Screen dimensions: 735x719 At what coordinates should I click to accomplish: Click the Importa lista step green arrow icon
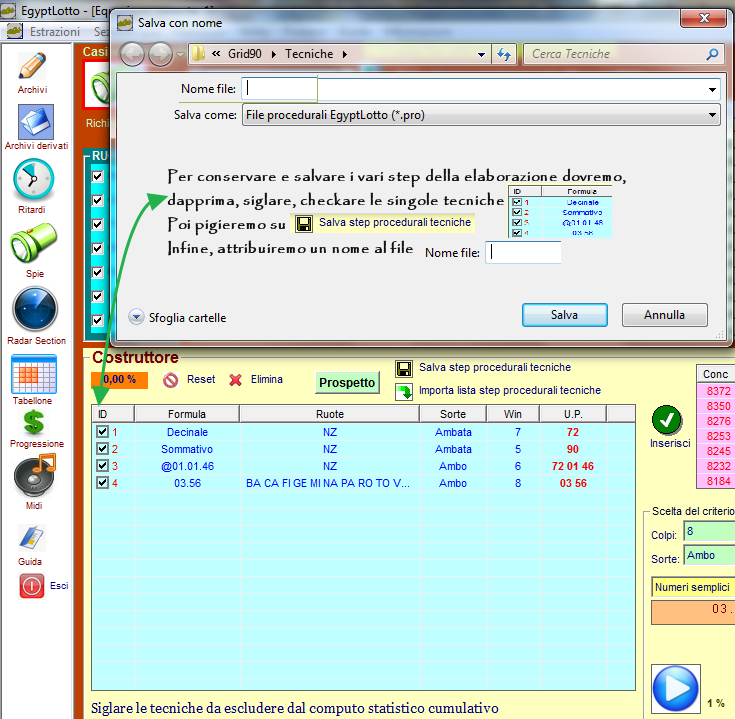pyautogui.click(x=404, y=392)
